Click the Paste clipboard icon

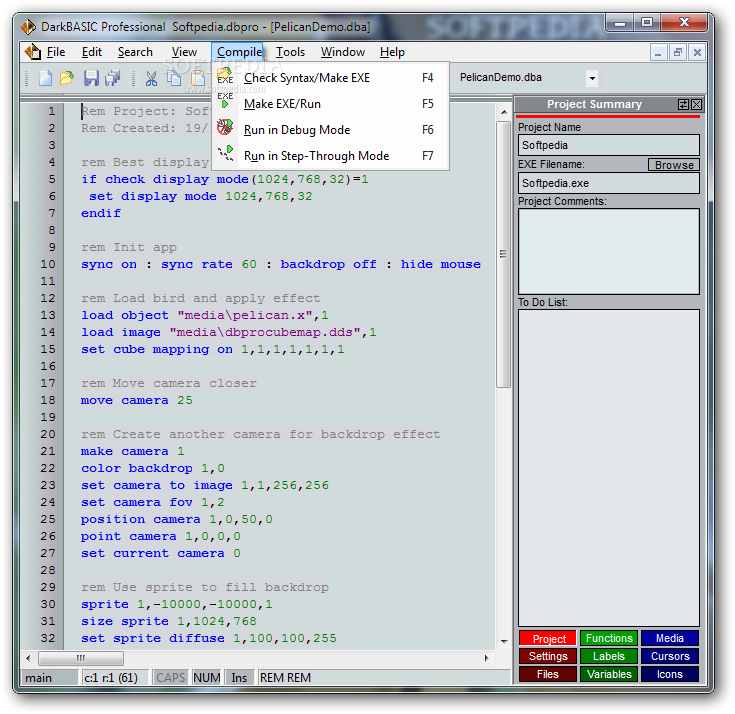point(199,78)
